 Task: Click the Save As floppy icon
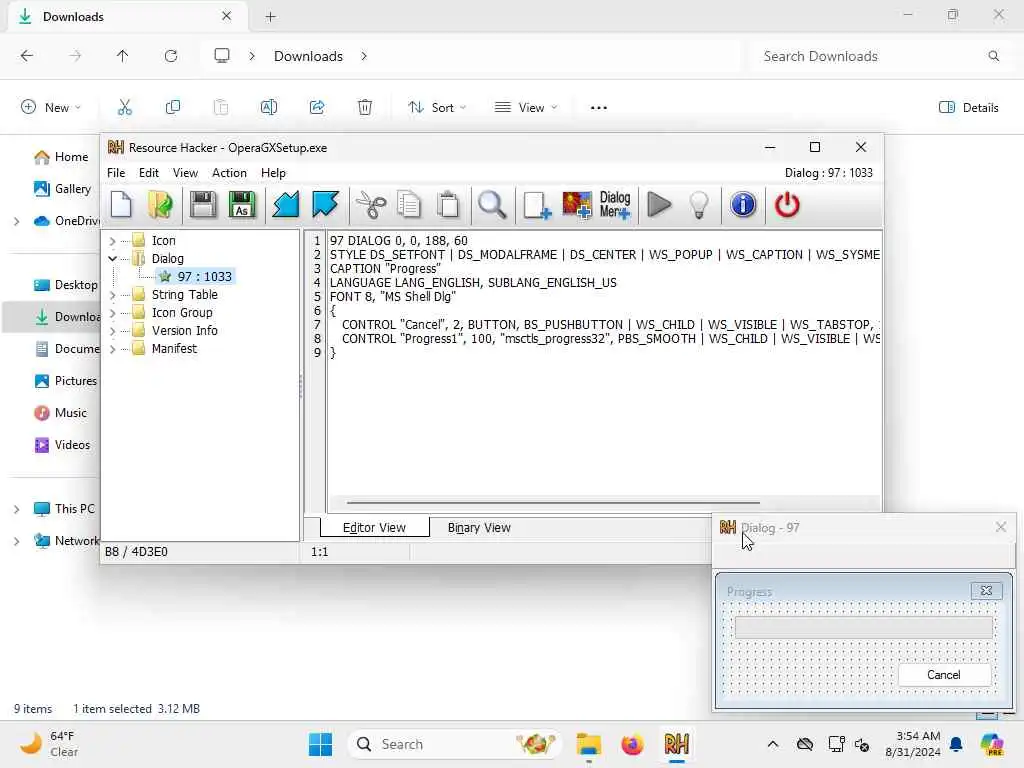(x=242, y=205)
